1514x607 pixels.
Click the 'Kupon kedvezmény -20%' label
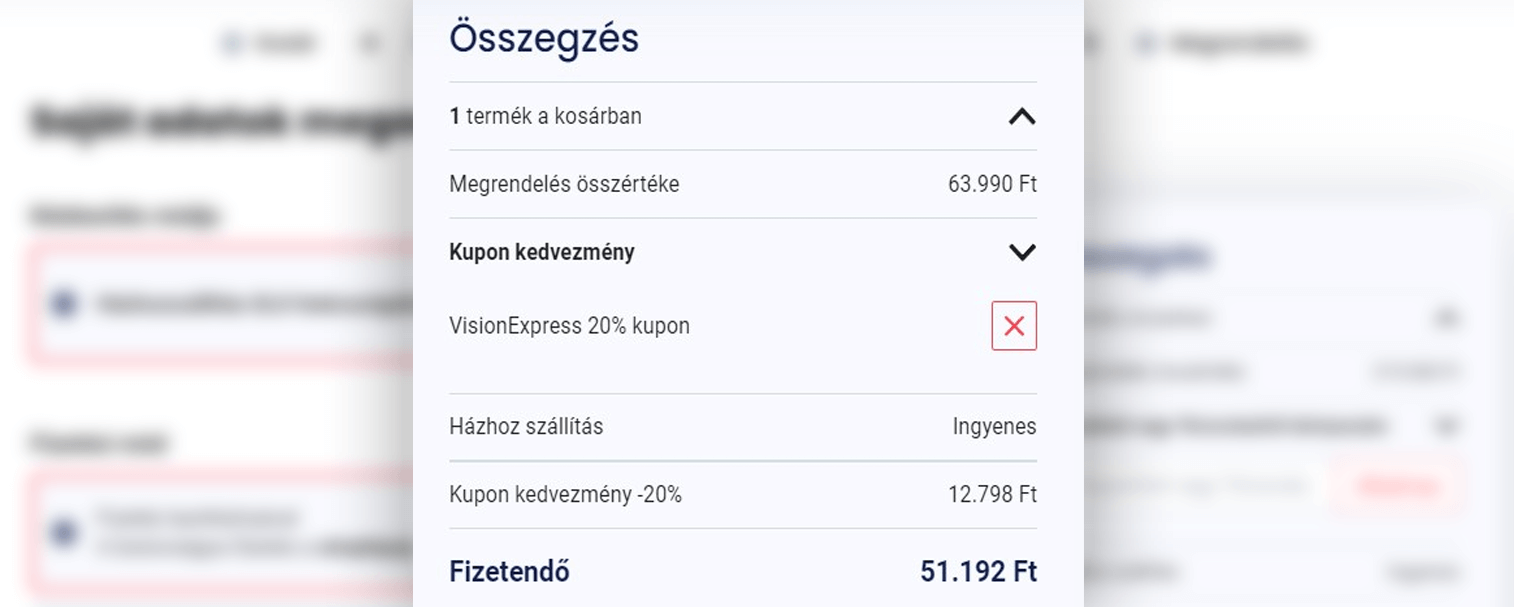coord(565,494)
